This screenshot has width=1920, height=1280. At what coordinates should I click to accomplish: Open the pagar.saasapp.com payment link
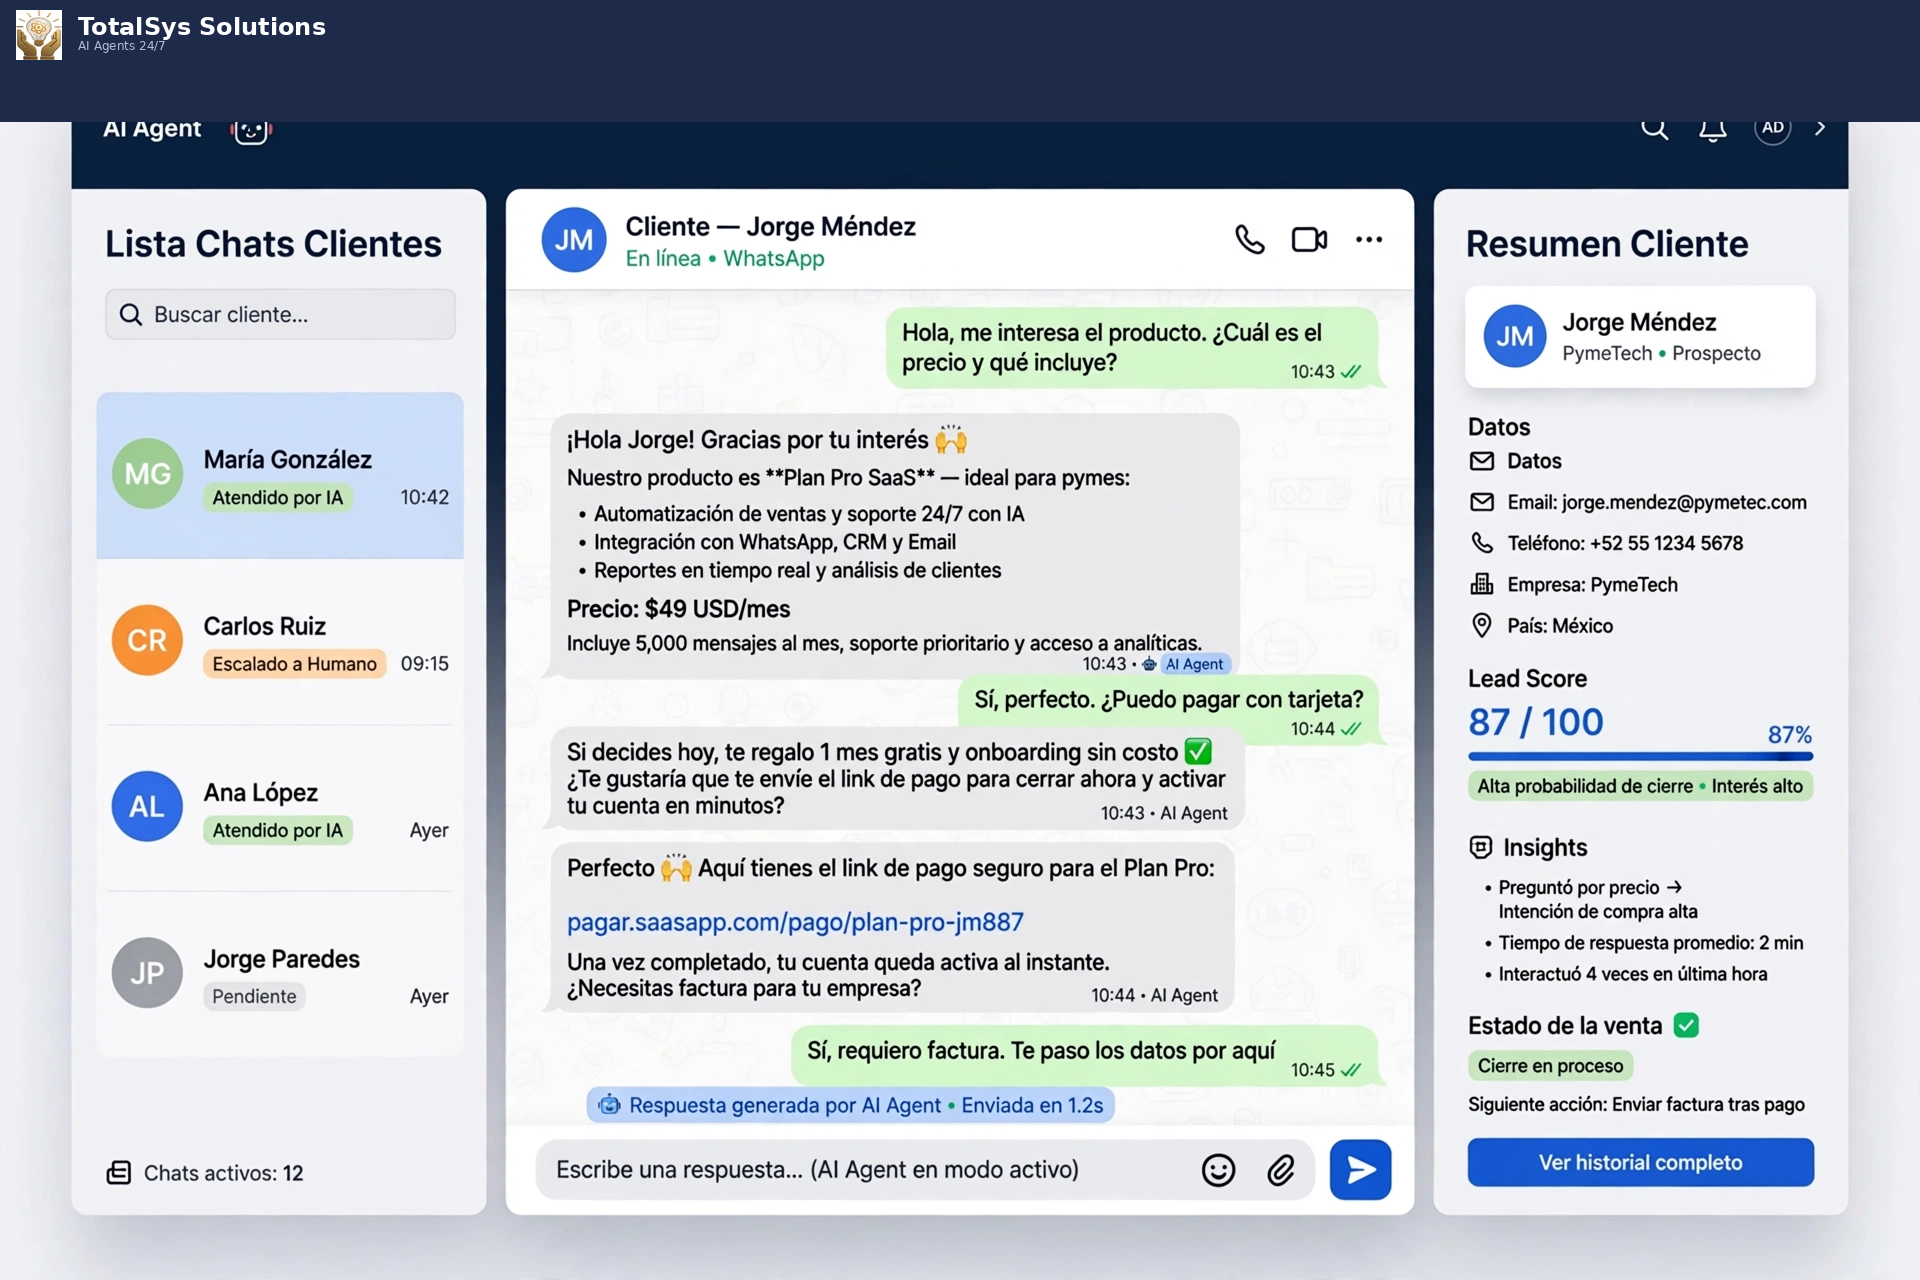click(795, 922)
